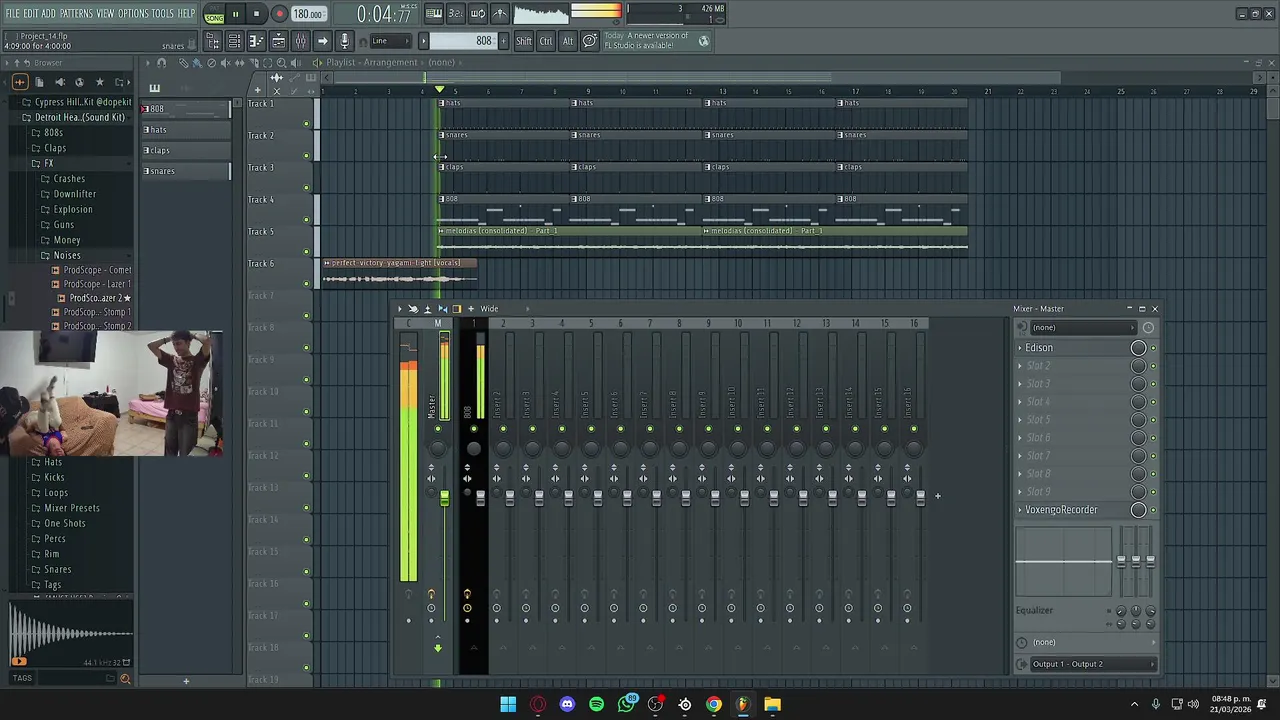
Task: Open the OPTIONS menu
Action: point(133,13)
